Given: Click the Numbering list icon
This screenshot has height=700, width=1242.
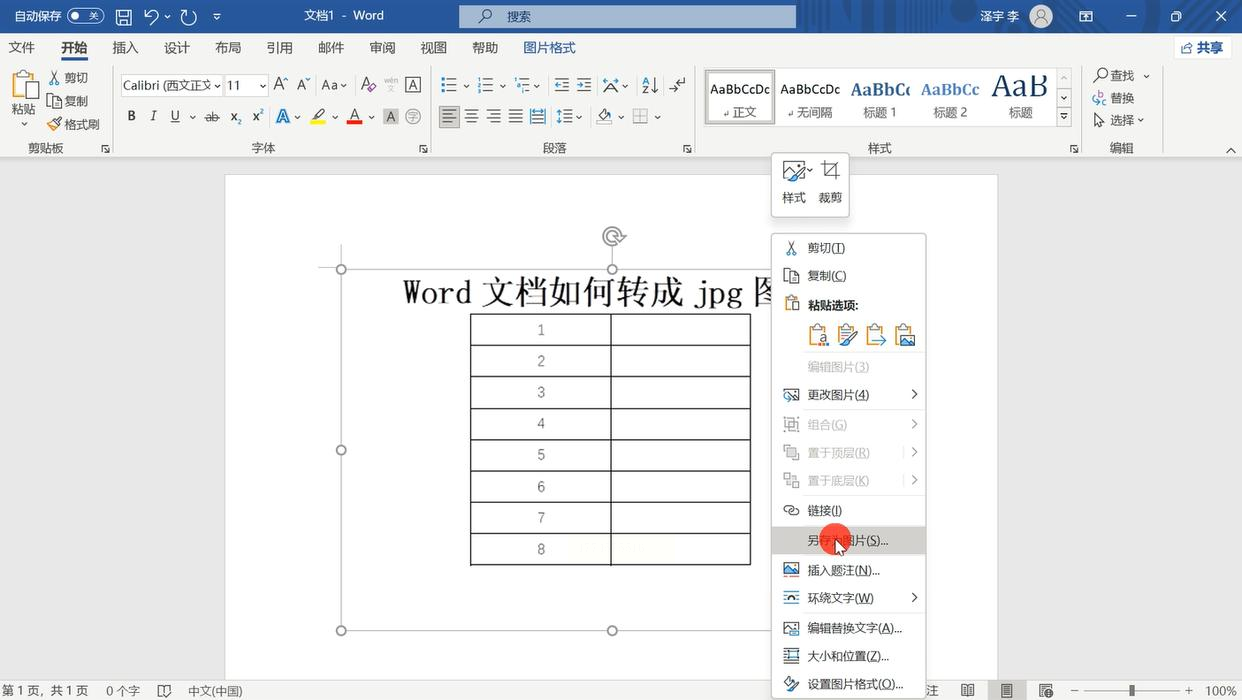Looking at the screenshot, I should point(485,85).
